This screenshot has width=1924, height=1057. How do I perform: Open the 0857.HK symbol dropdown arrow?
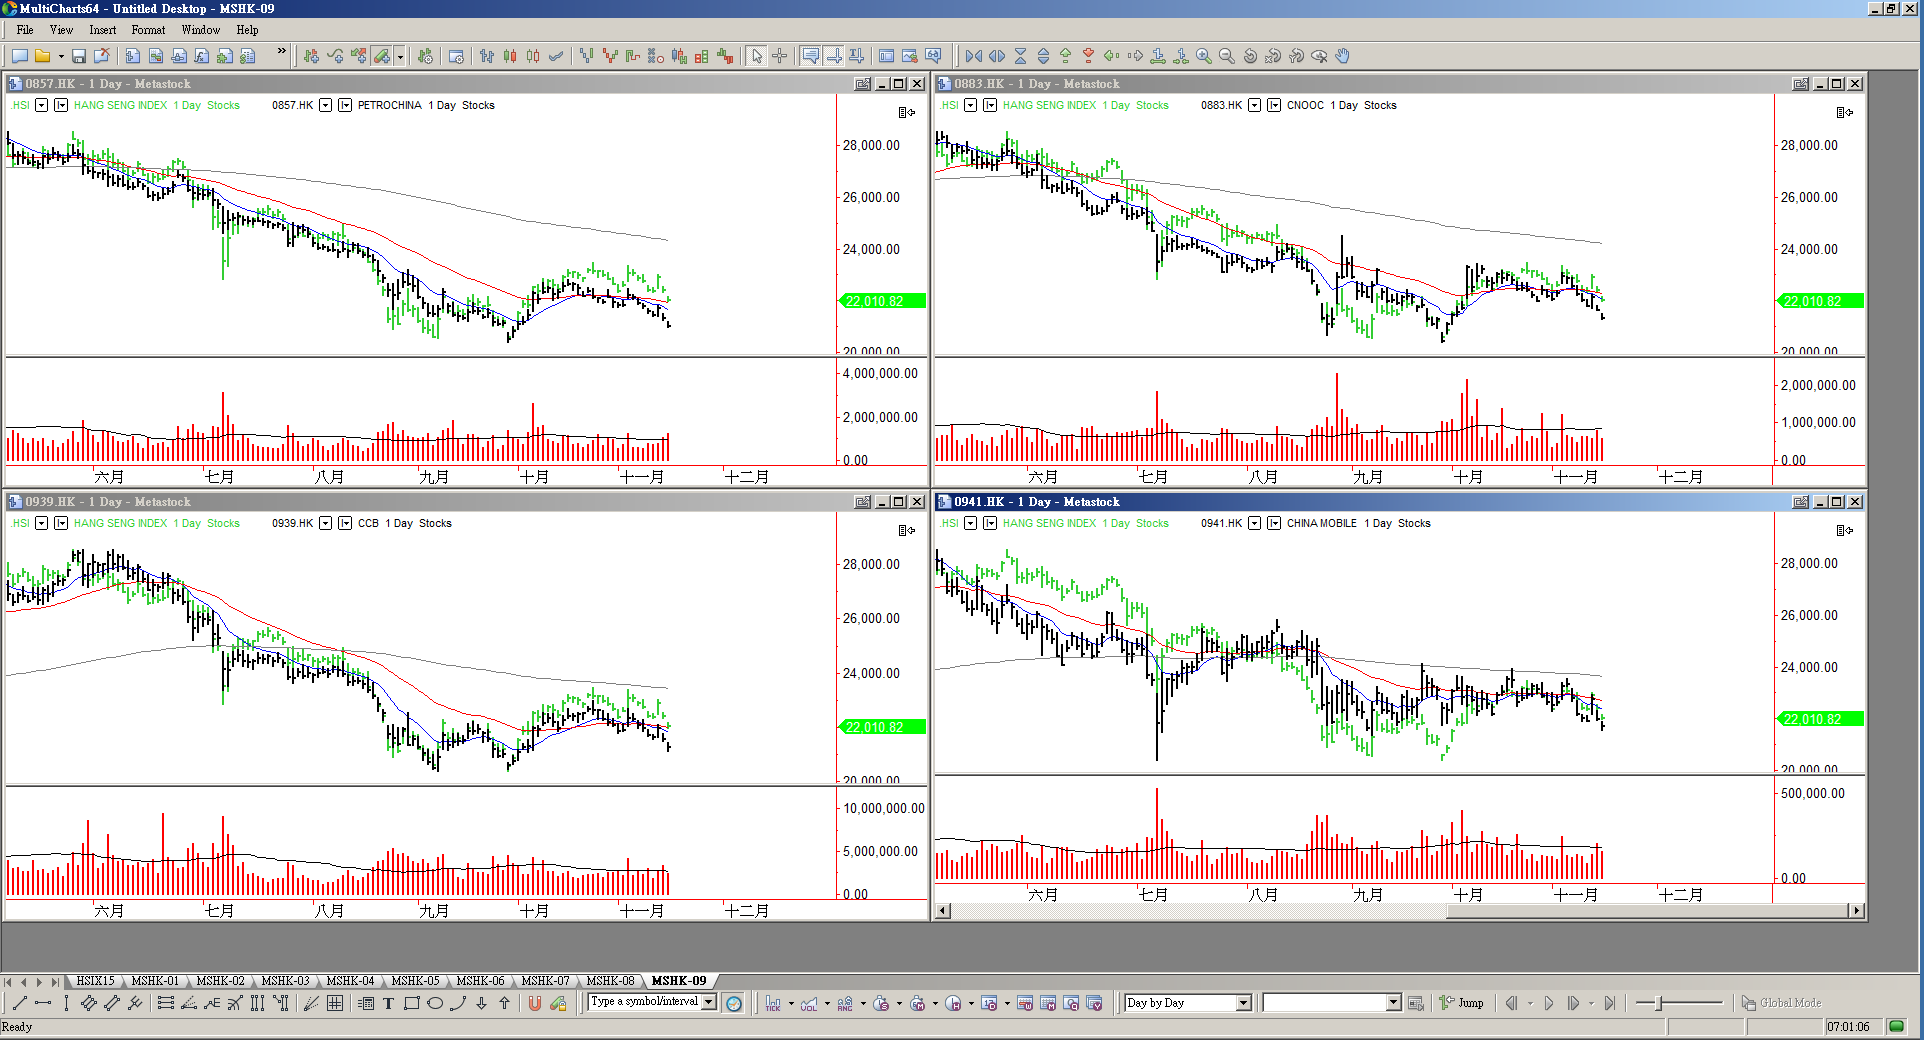click(325, 105)
